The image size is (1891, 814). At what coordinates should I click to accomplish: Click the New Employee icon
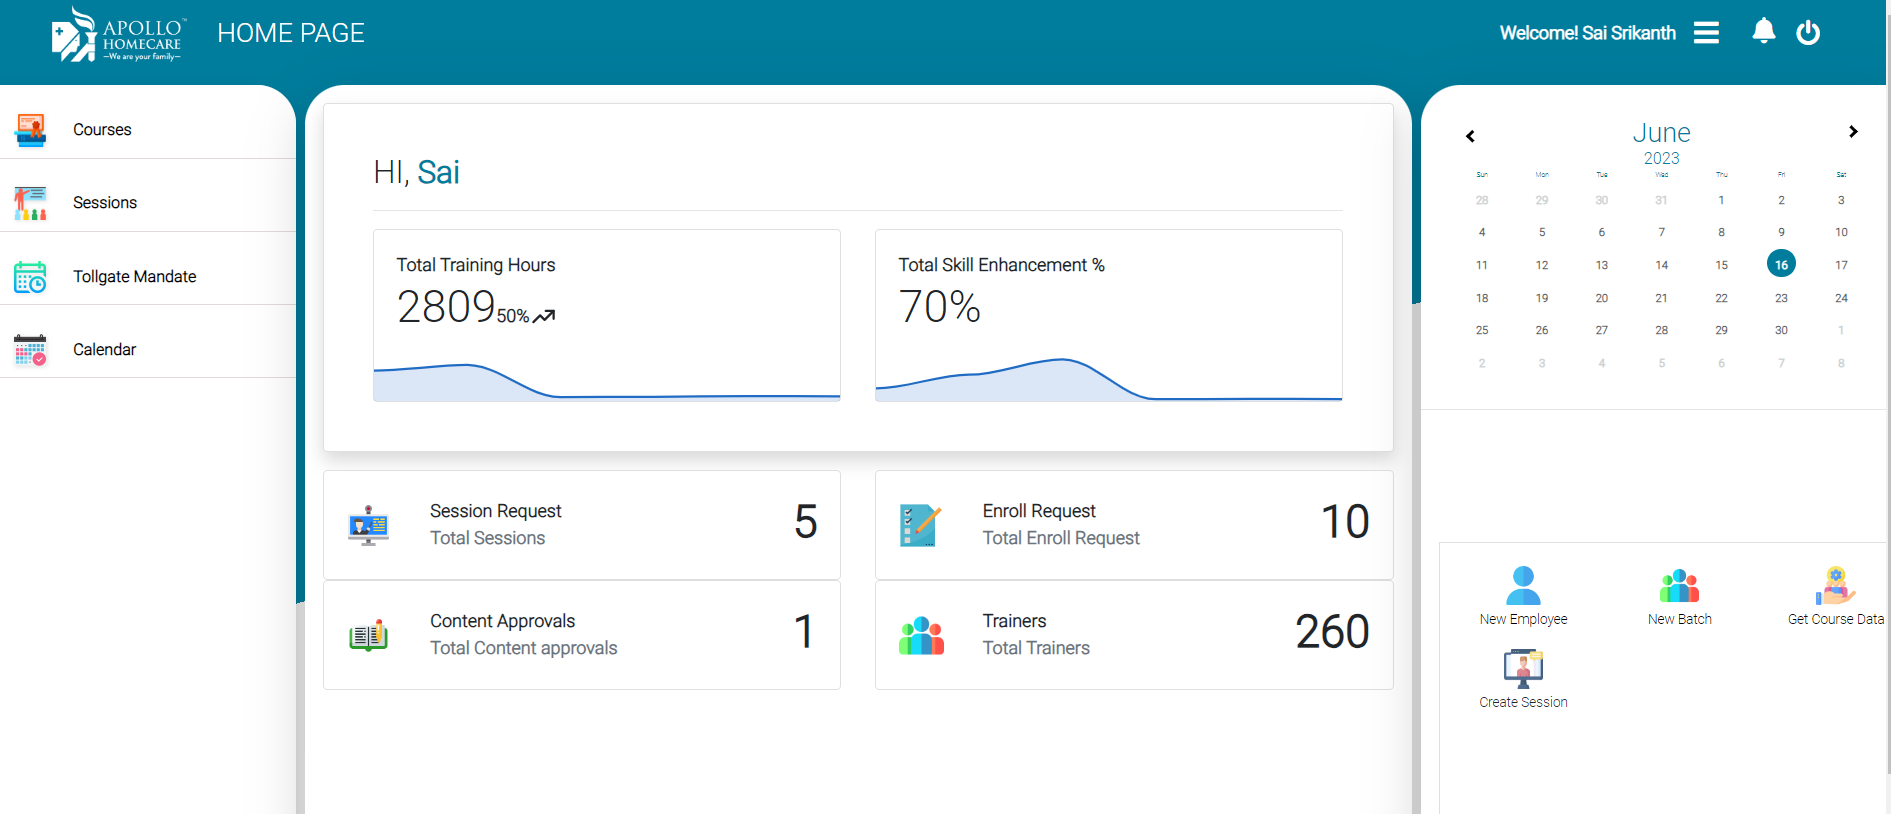(1523, 586)
